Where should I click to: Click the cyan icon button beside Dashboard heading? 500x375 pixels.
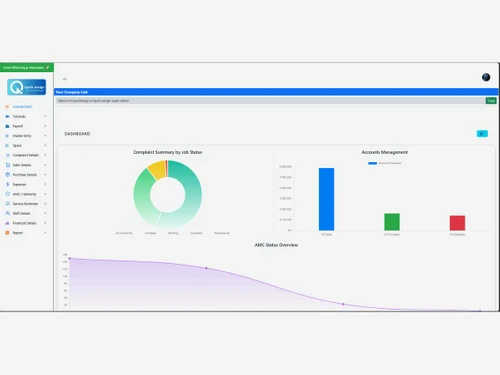(x=482, y=134)
